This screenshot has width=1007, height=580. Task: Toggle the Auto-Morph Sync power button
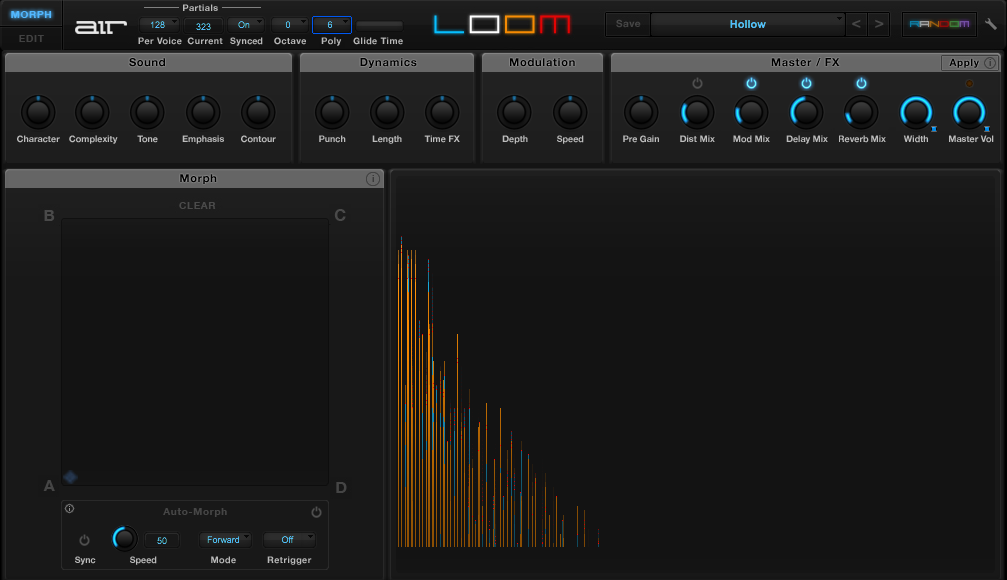(84, 540)
